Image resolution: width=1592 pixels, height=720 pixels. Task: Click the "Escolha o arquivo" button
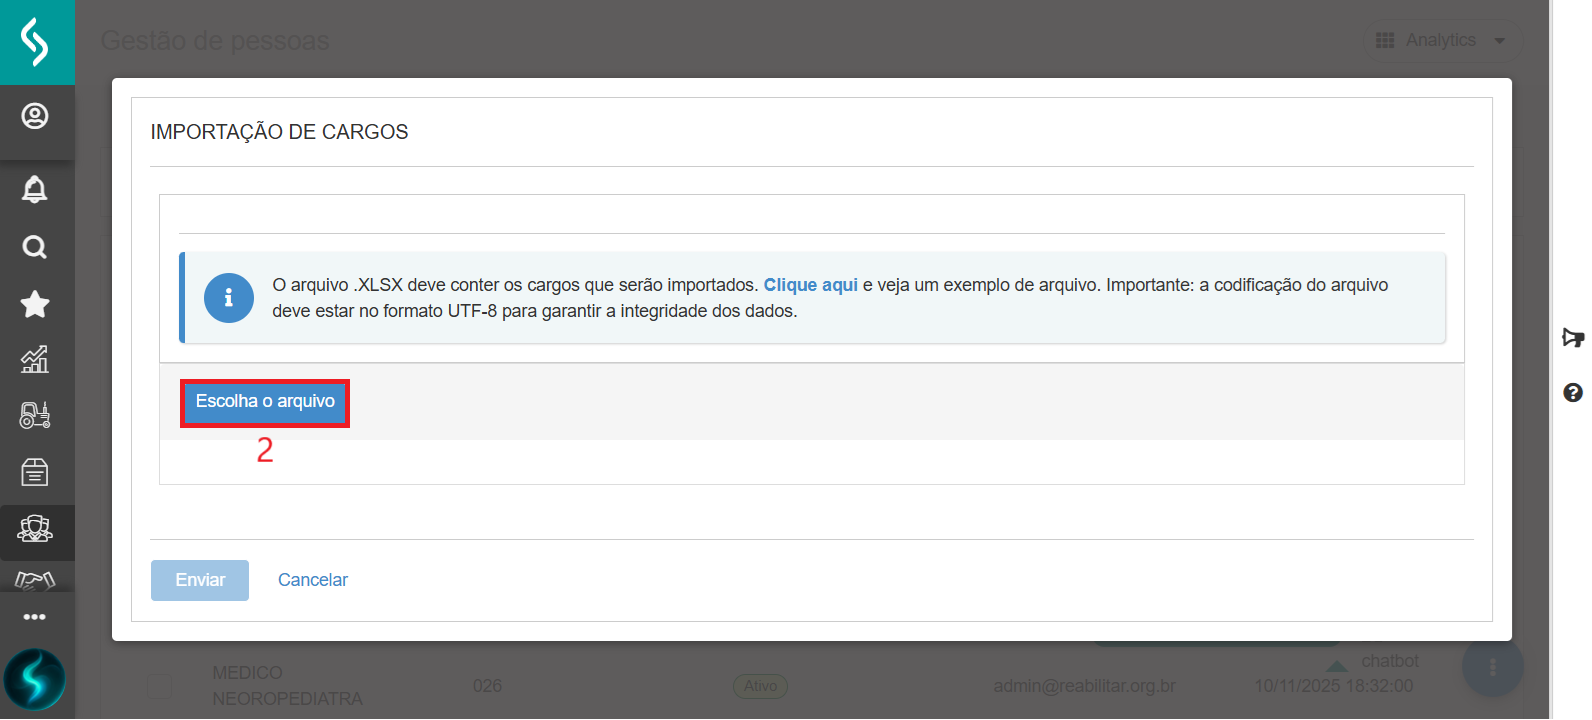265,402
